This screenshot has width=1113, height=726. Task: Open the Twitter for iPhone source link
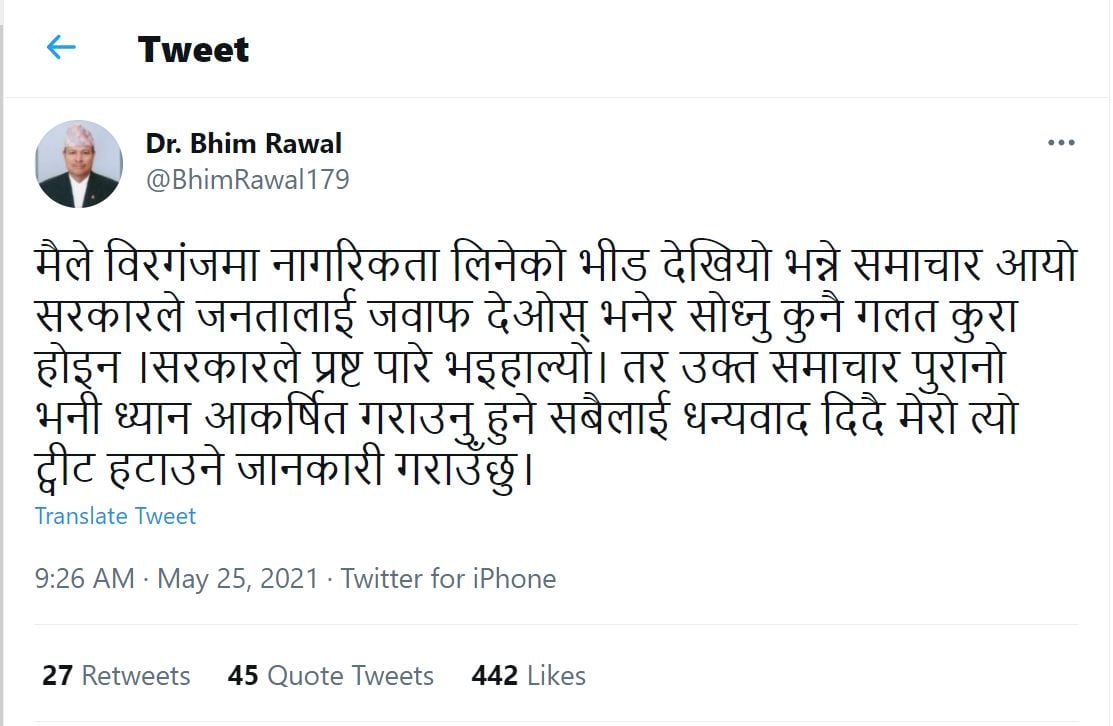(448, 578)
